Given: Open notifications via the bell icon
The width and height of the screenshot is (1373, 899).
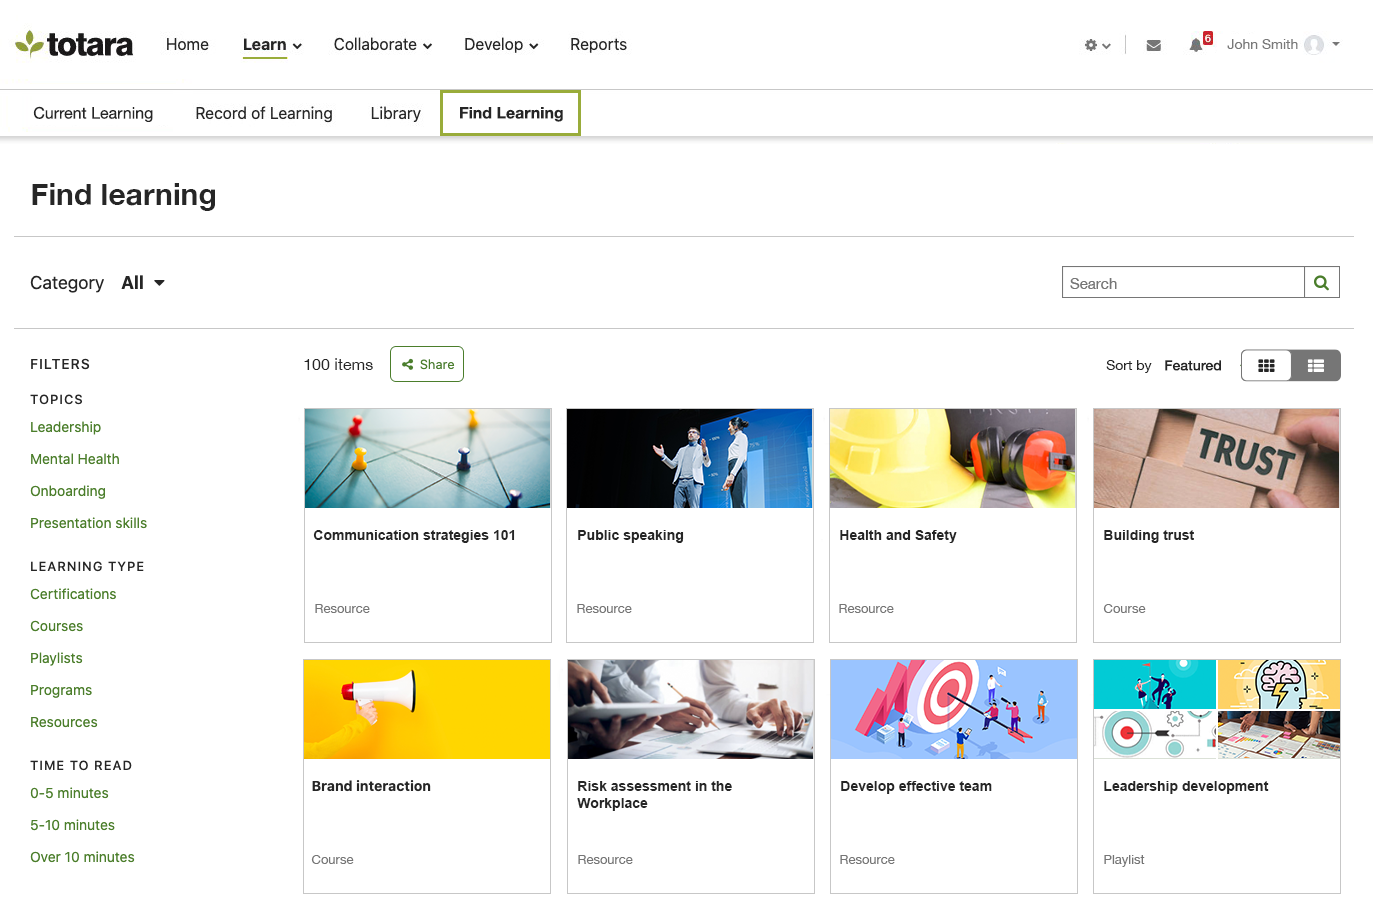Looking at the screenshot, I should pos(1197,45).
